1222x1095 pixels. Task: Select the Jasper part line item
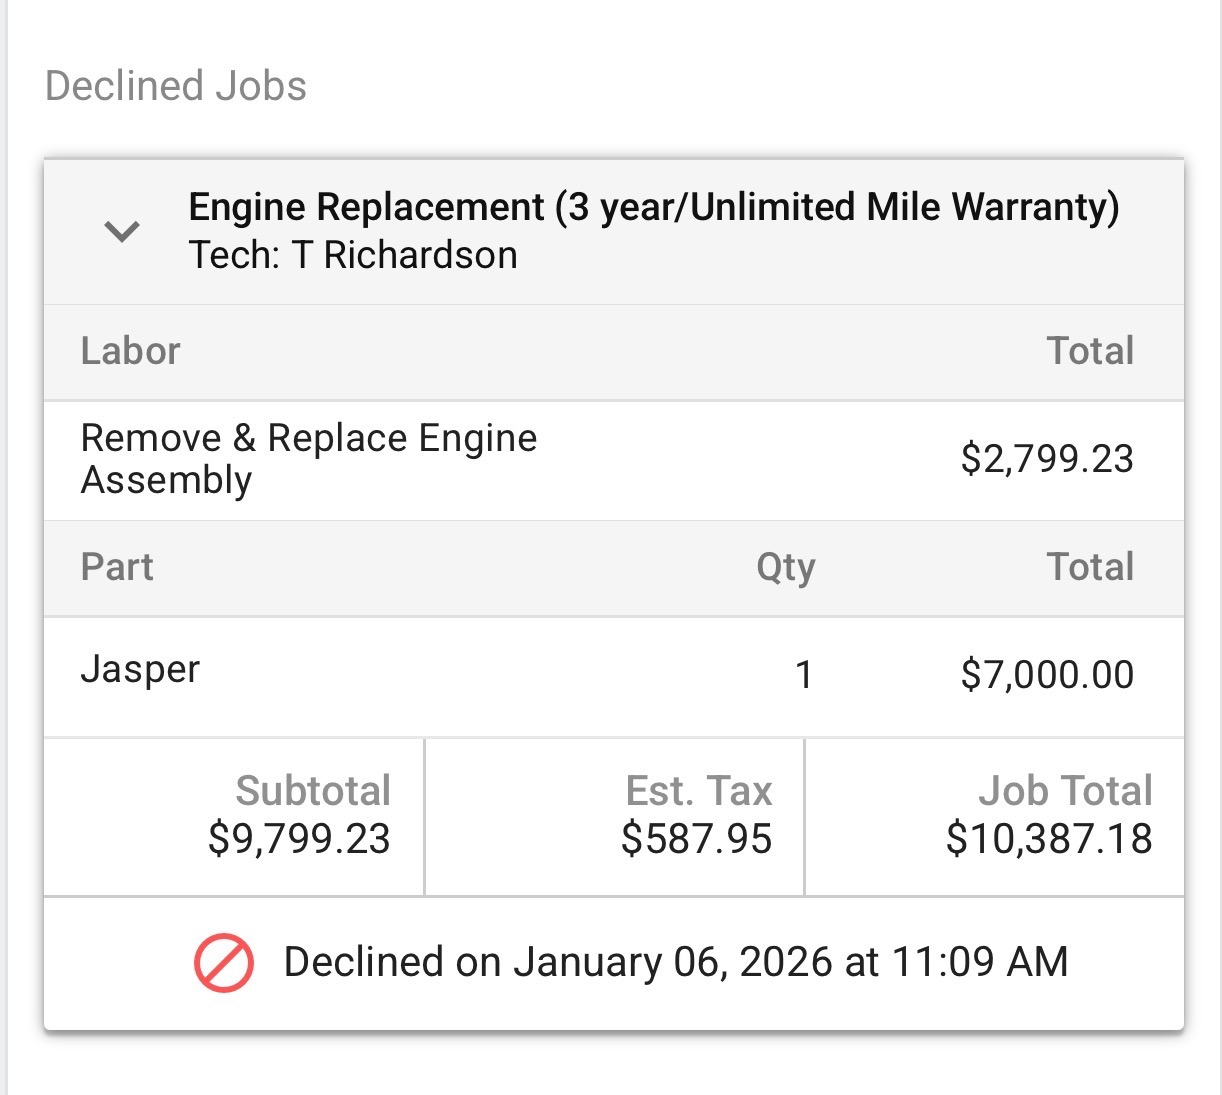140,669
